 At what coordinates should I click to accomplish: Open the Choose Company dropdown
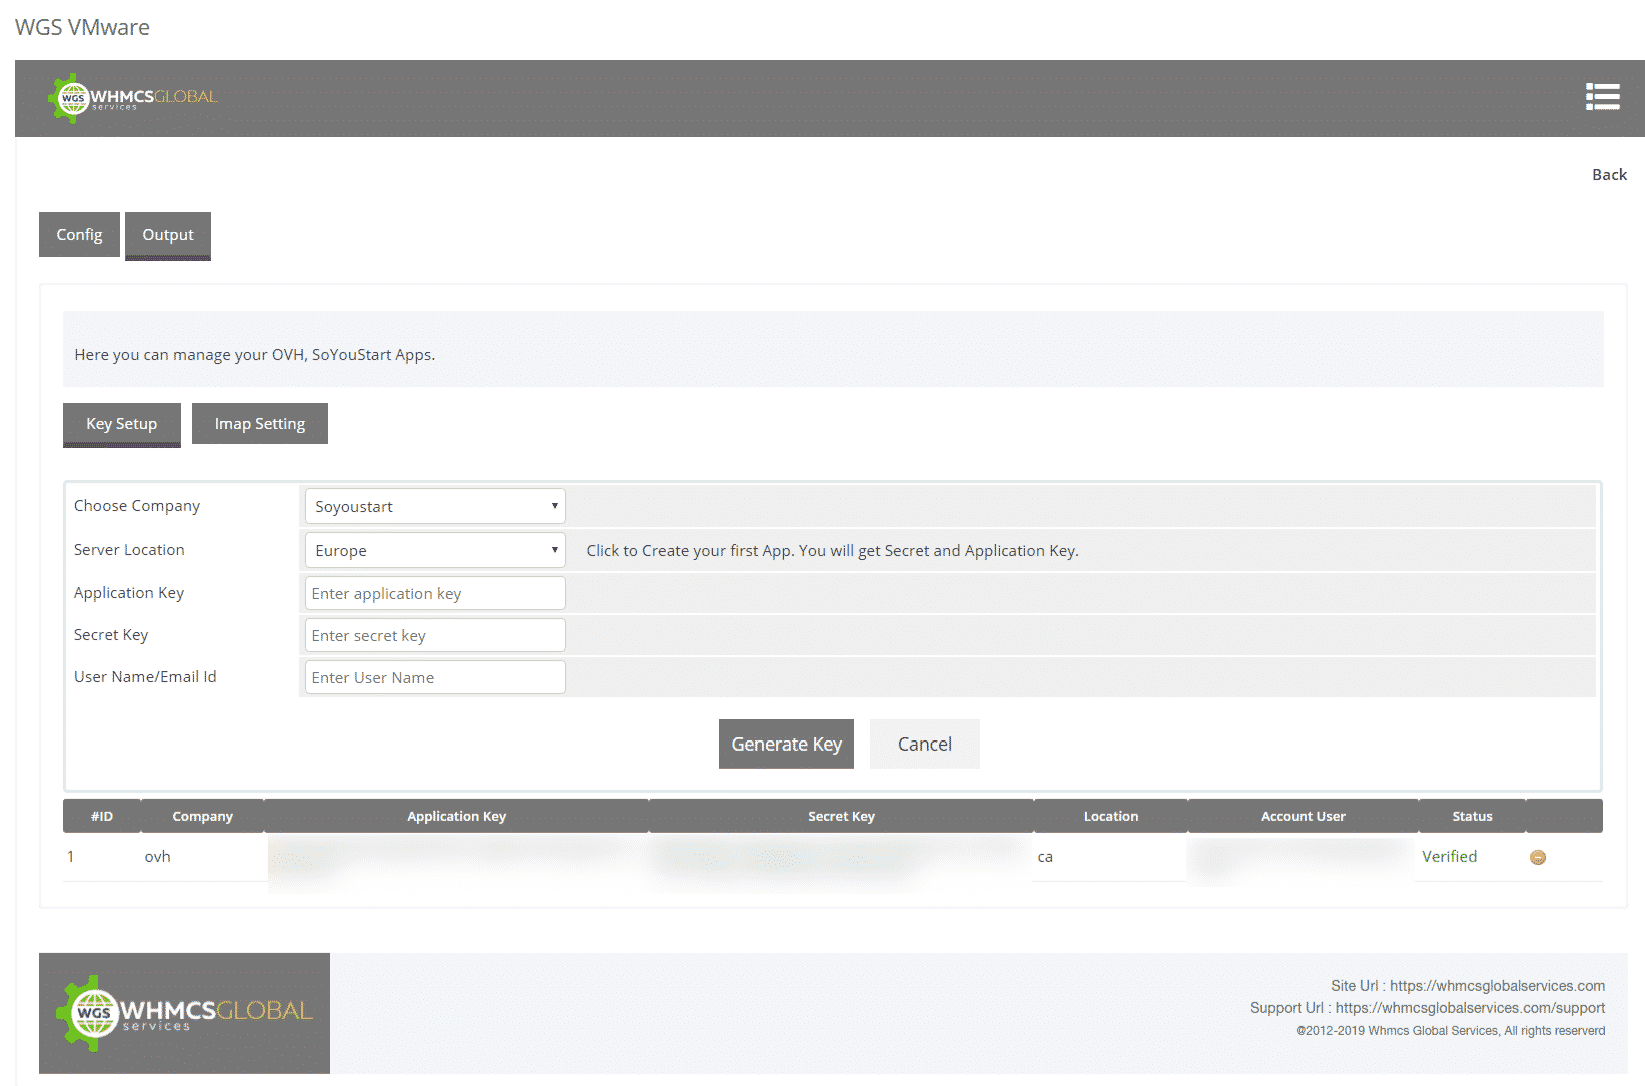coord(435,506)
